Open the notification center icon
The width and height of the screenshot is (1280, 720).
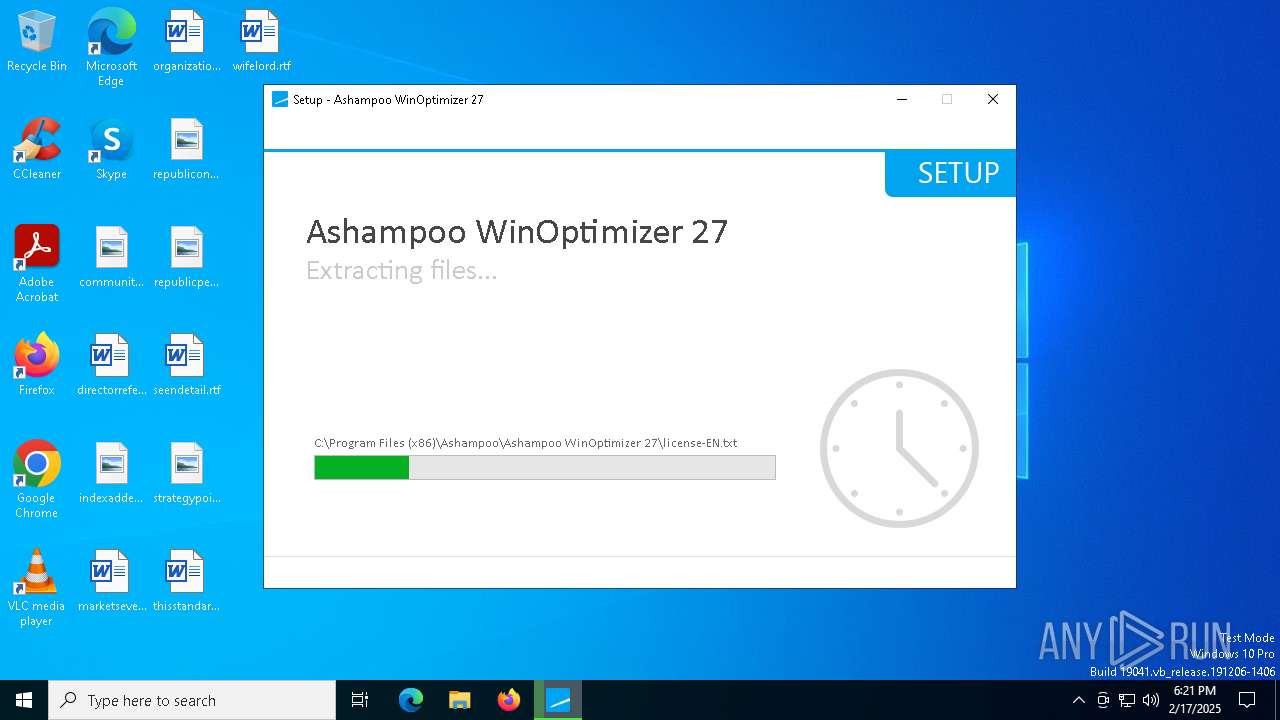point(1247,700)
